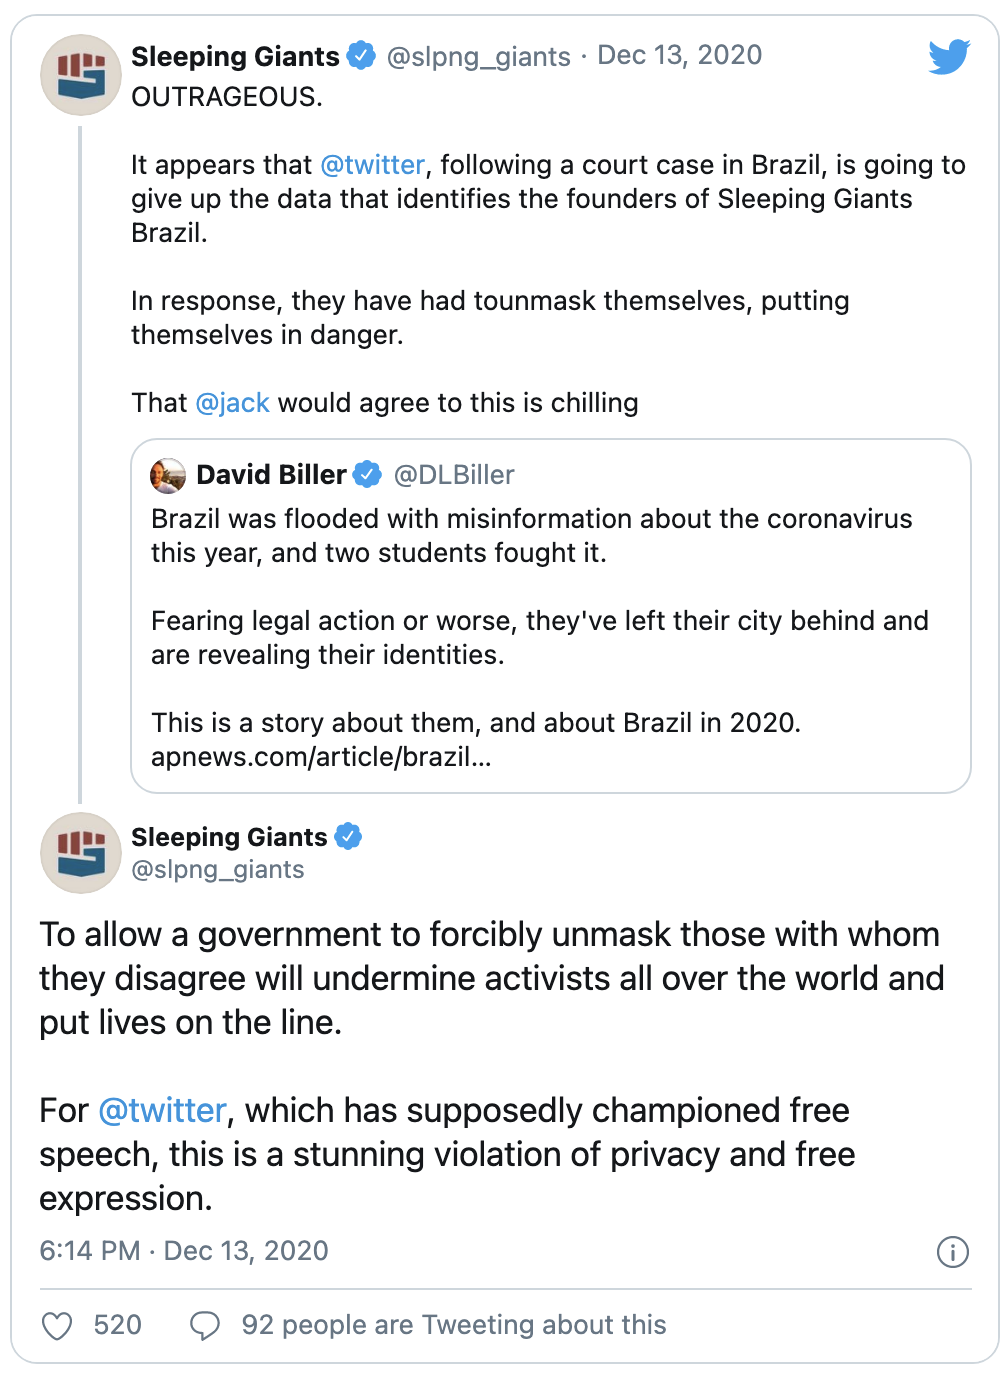Image resolution: width=1008 pixels, height=1382 pixels.
Task: Open the @jack mention link
Action: tap(232, 403)
